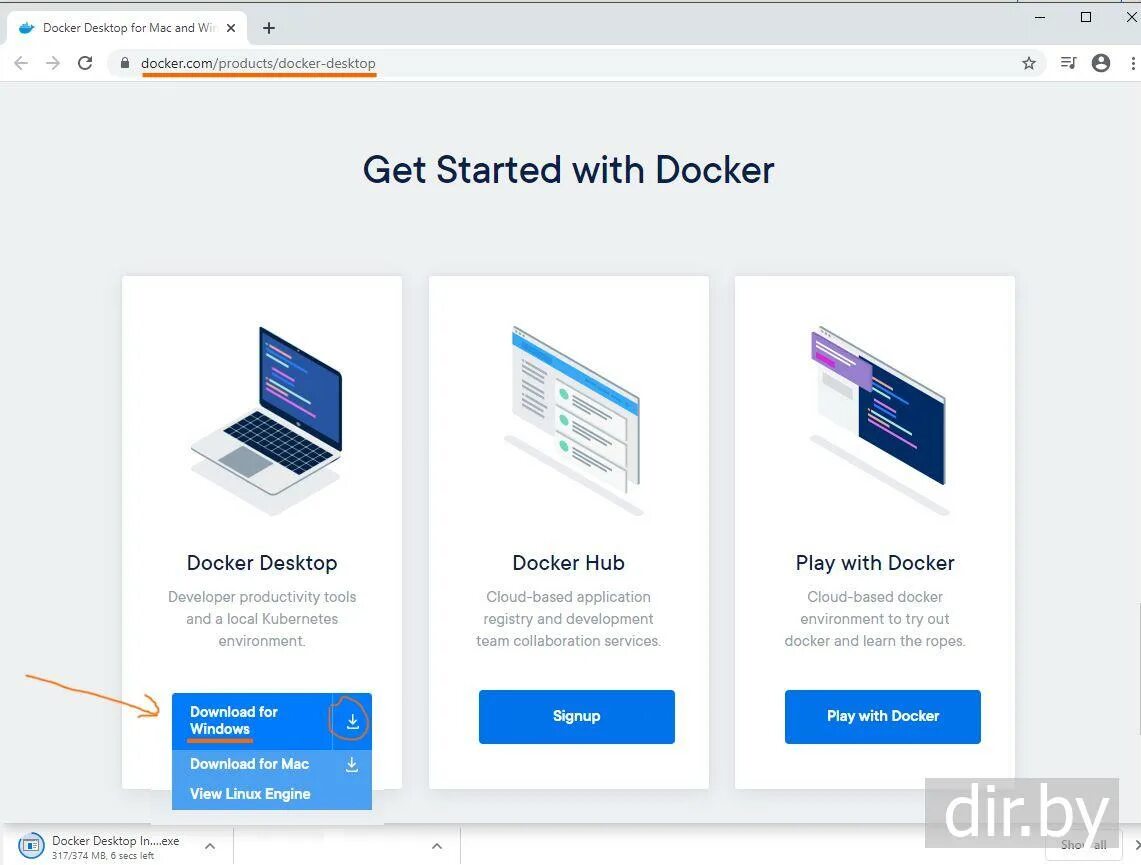Reload the page with refresh icon
1141x865 pixels.
(85, 63)
